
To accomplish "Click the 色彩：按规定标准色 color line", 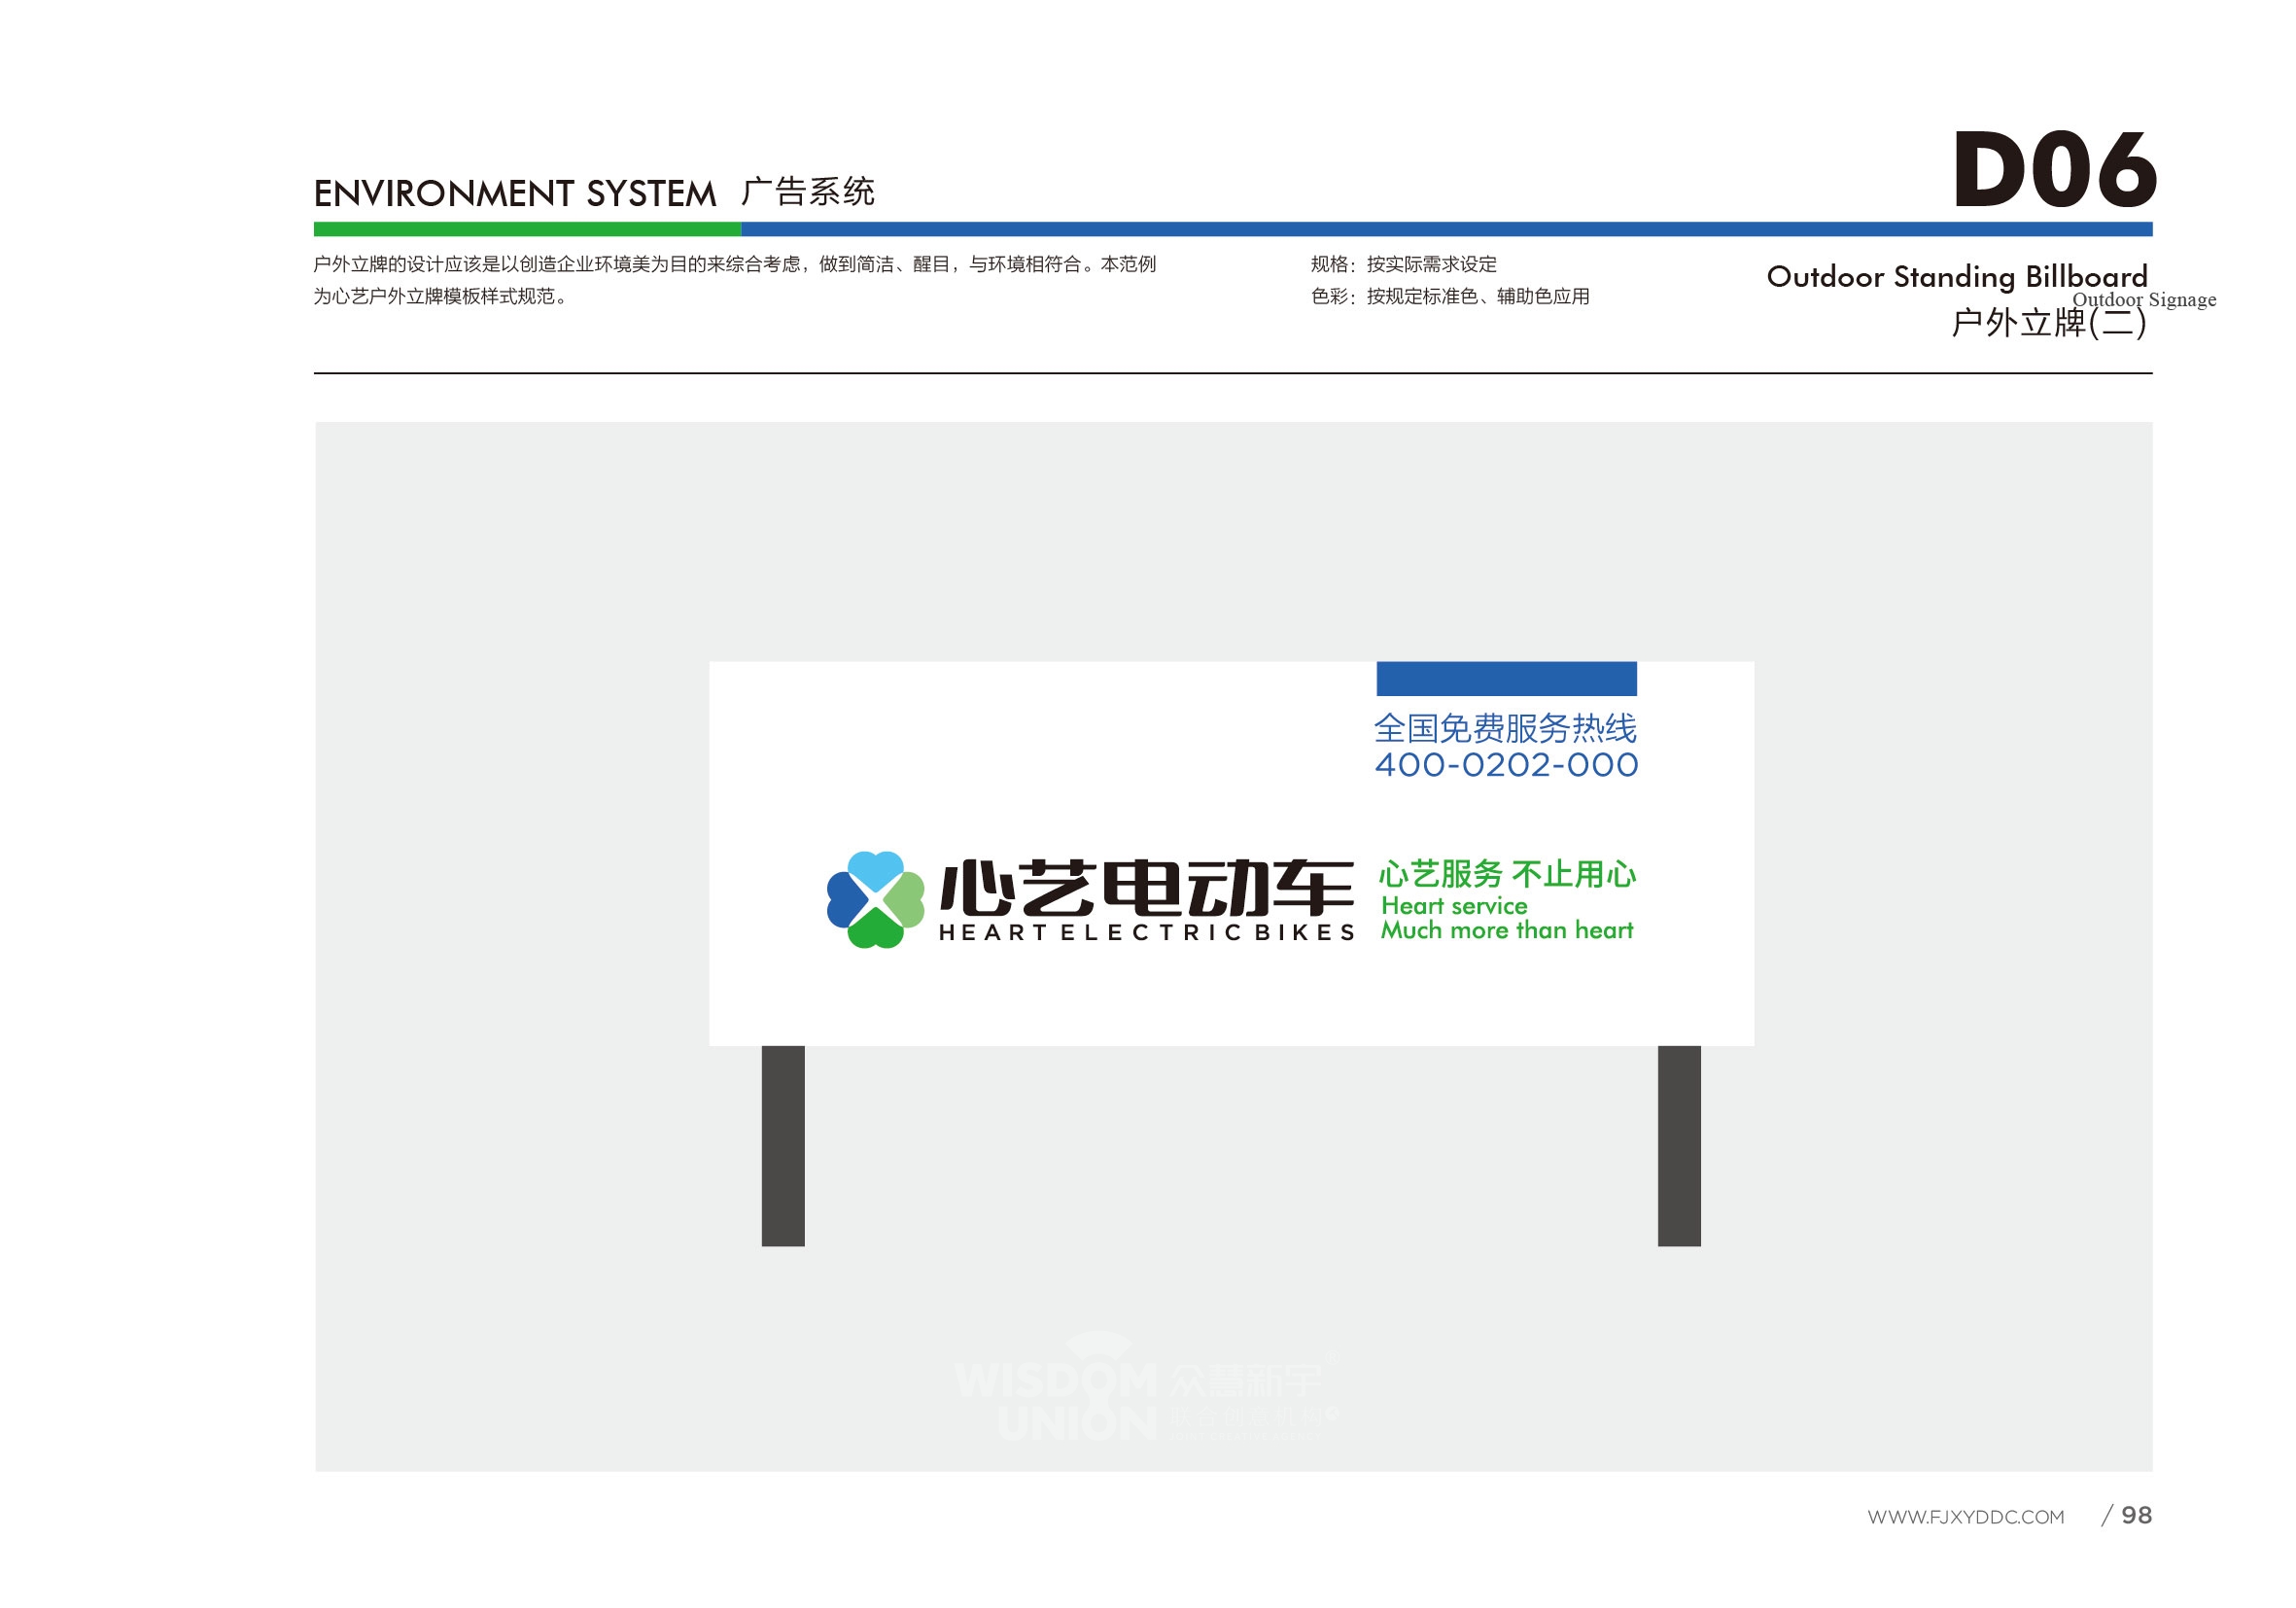I will tap(1450, 296).
